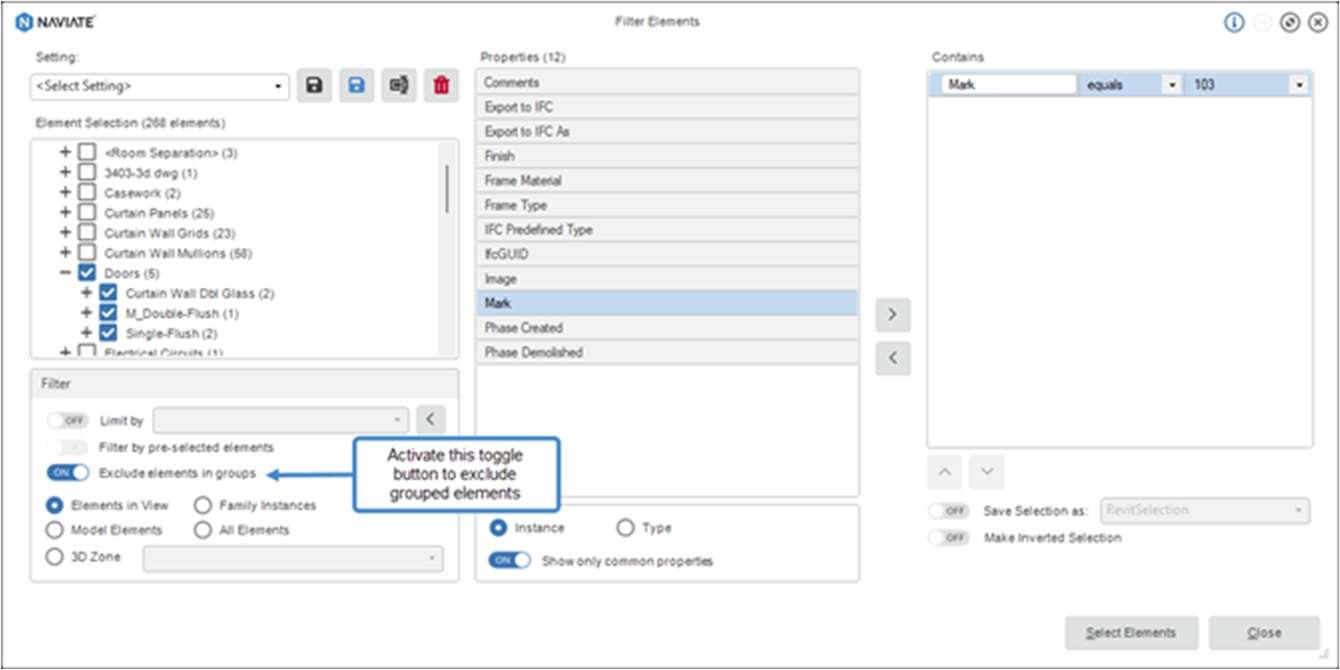Click the Naviate logo
1340x670 pixels.
click(x=56, y=22)
